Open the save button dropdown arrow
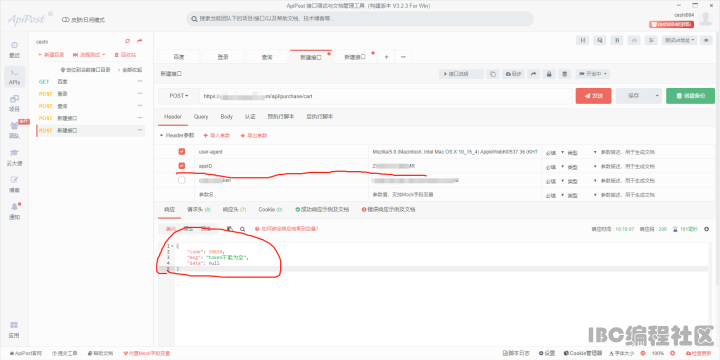The image size is (720, 360). click(x=657, y=96)
